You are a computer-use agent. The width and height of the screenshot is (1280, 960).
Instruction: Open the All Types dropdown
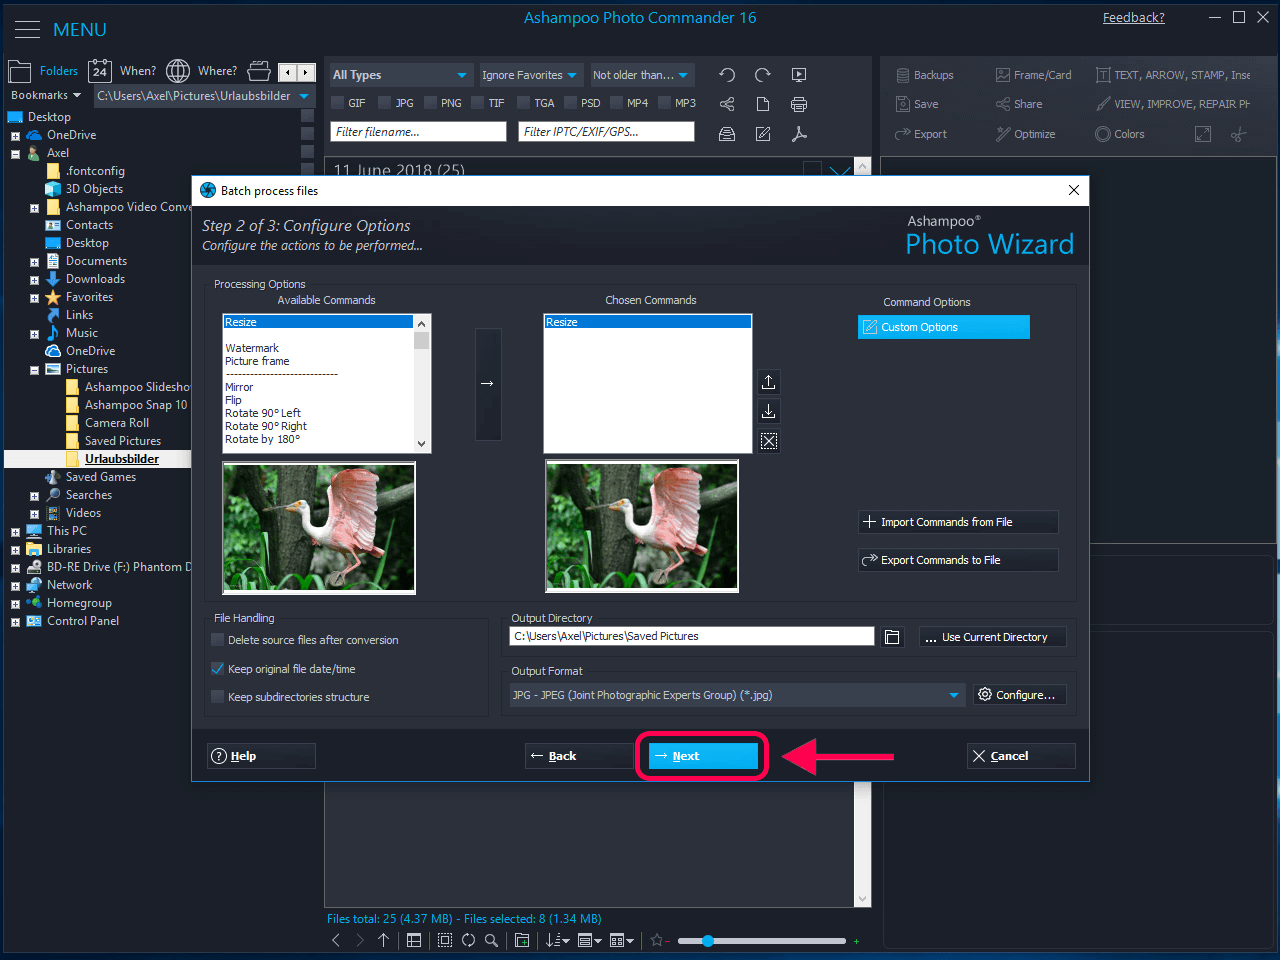[400, 75]
